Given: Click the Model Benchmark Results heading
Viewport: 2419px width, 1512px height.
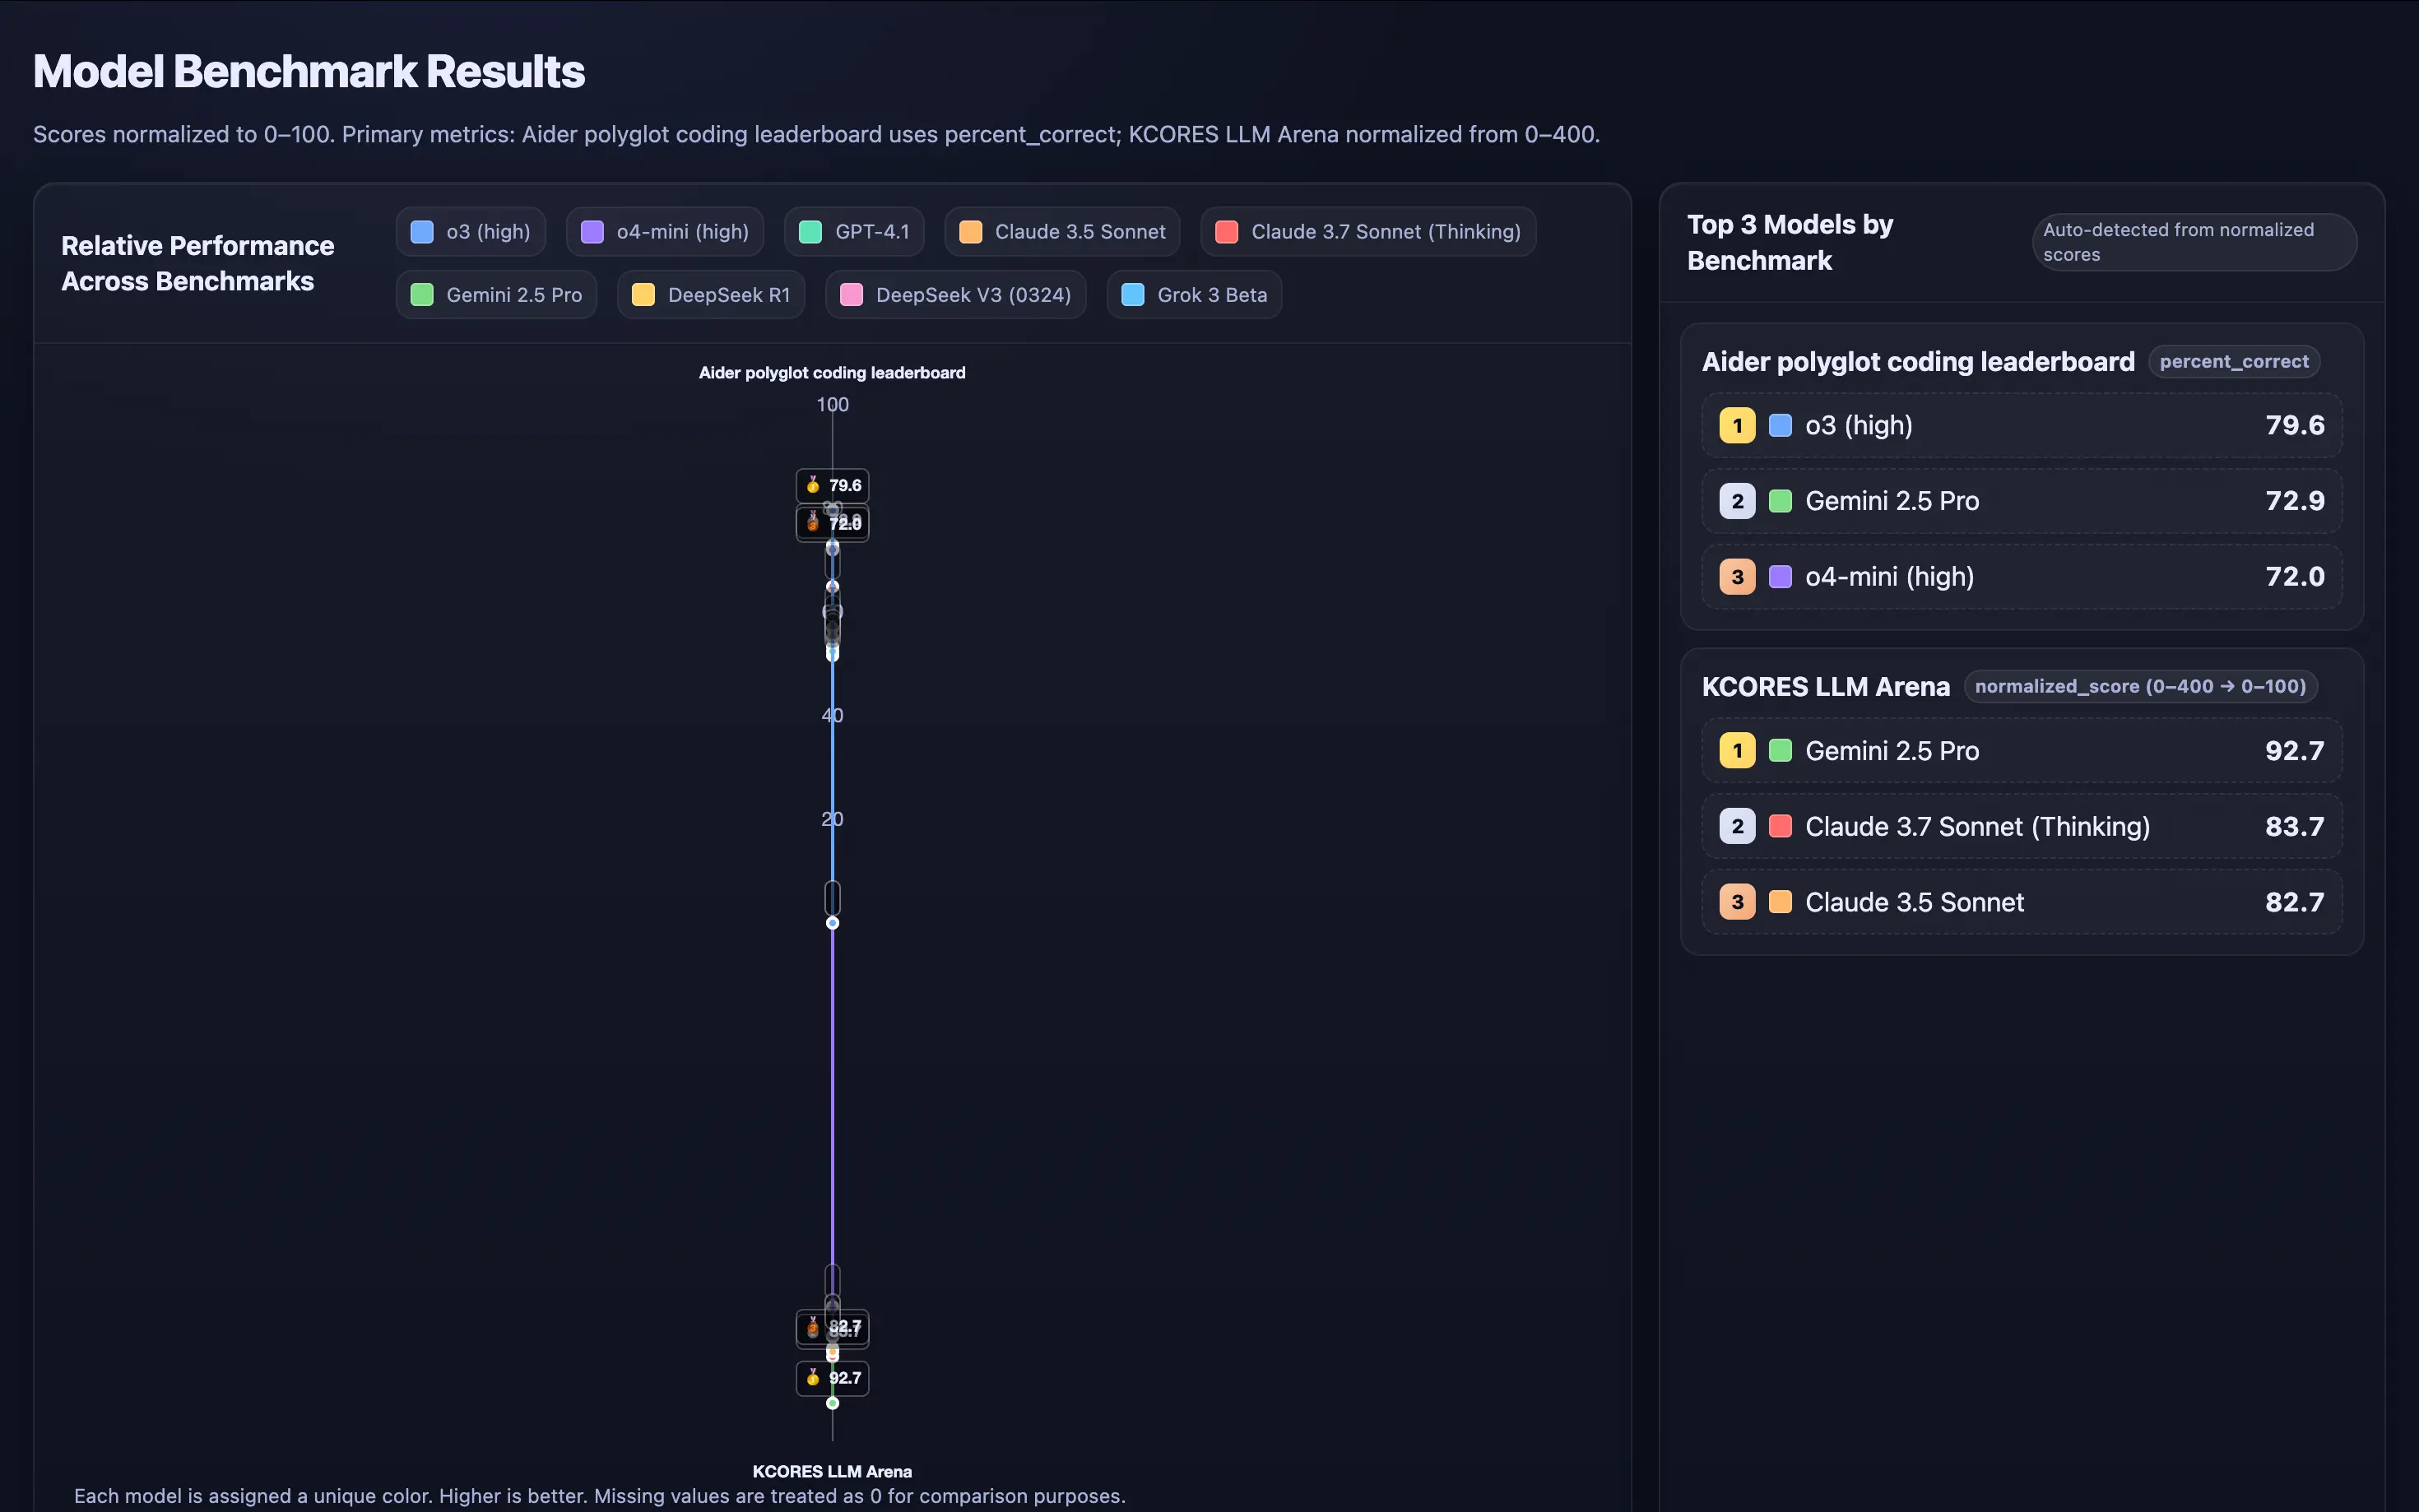Looking at the screenshot, I should (309, 72).
